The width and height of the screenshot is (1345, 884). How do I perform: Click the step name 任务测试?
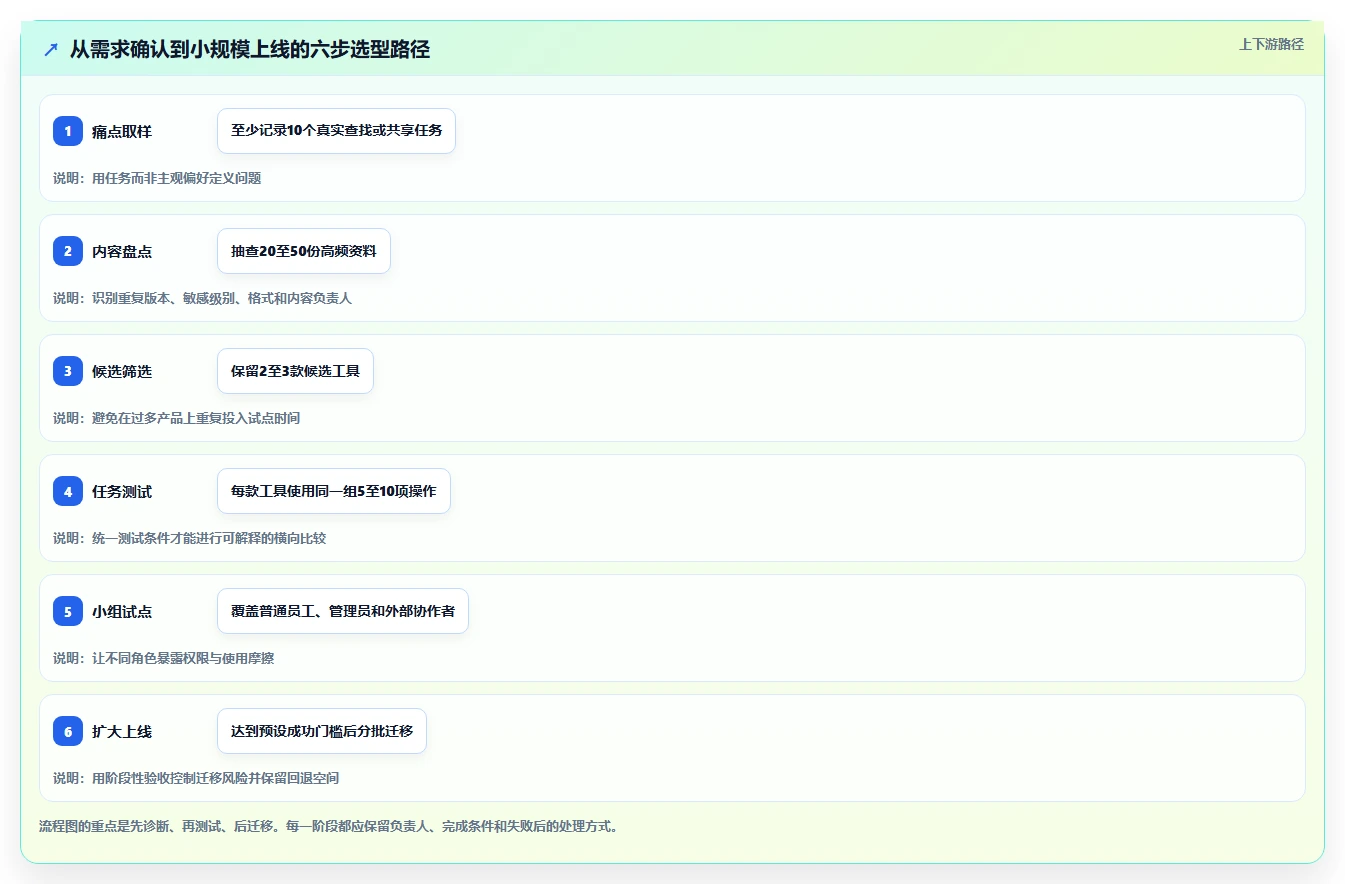(122, 491)
